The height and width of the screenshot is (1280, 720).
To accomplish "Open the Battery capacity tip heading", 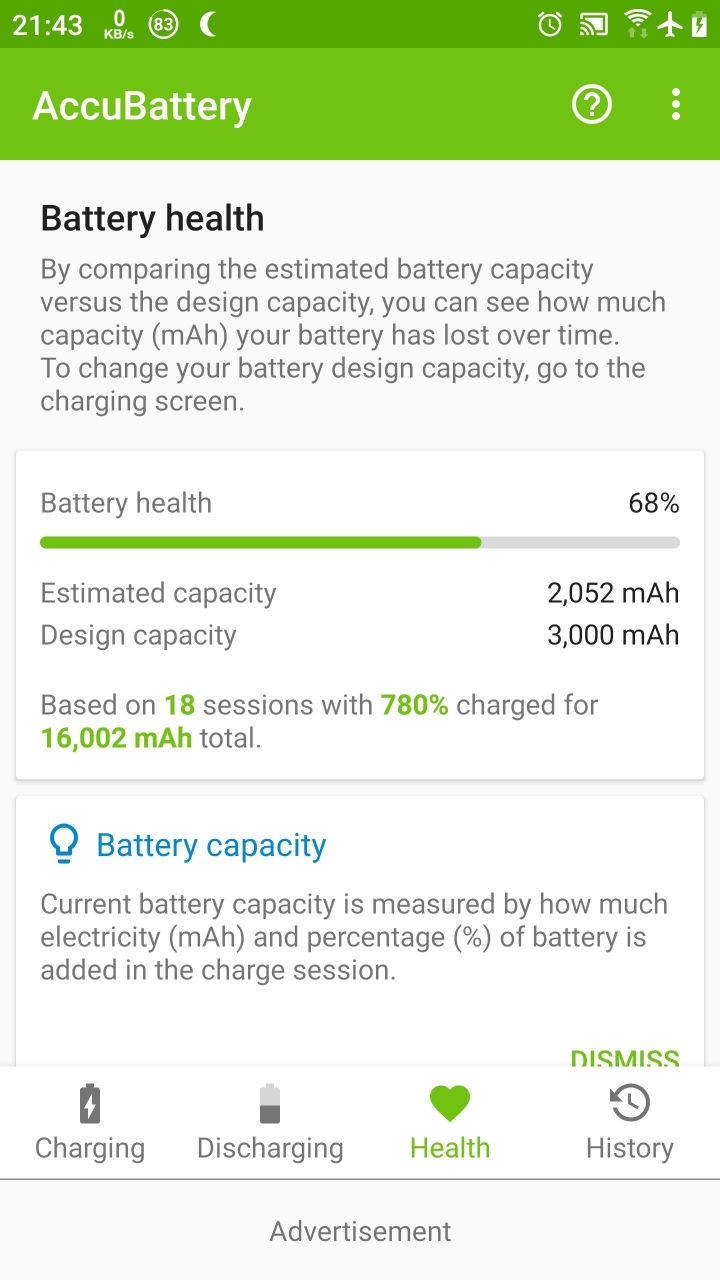I will click(211, 846).
